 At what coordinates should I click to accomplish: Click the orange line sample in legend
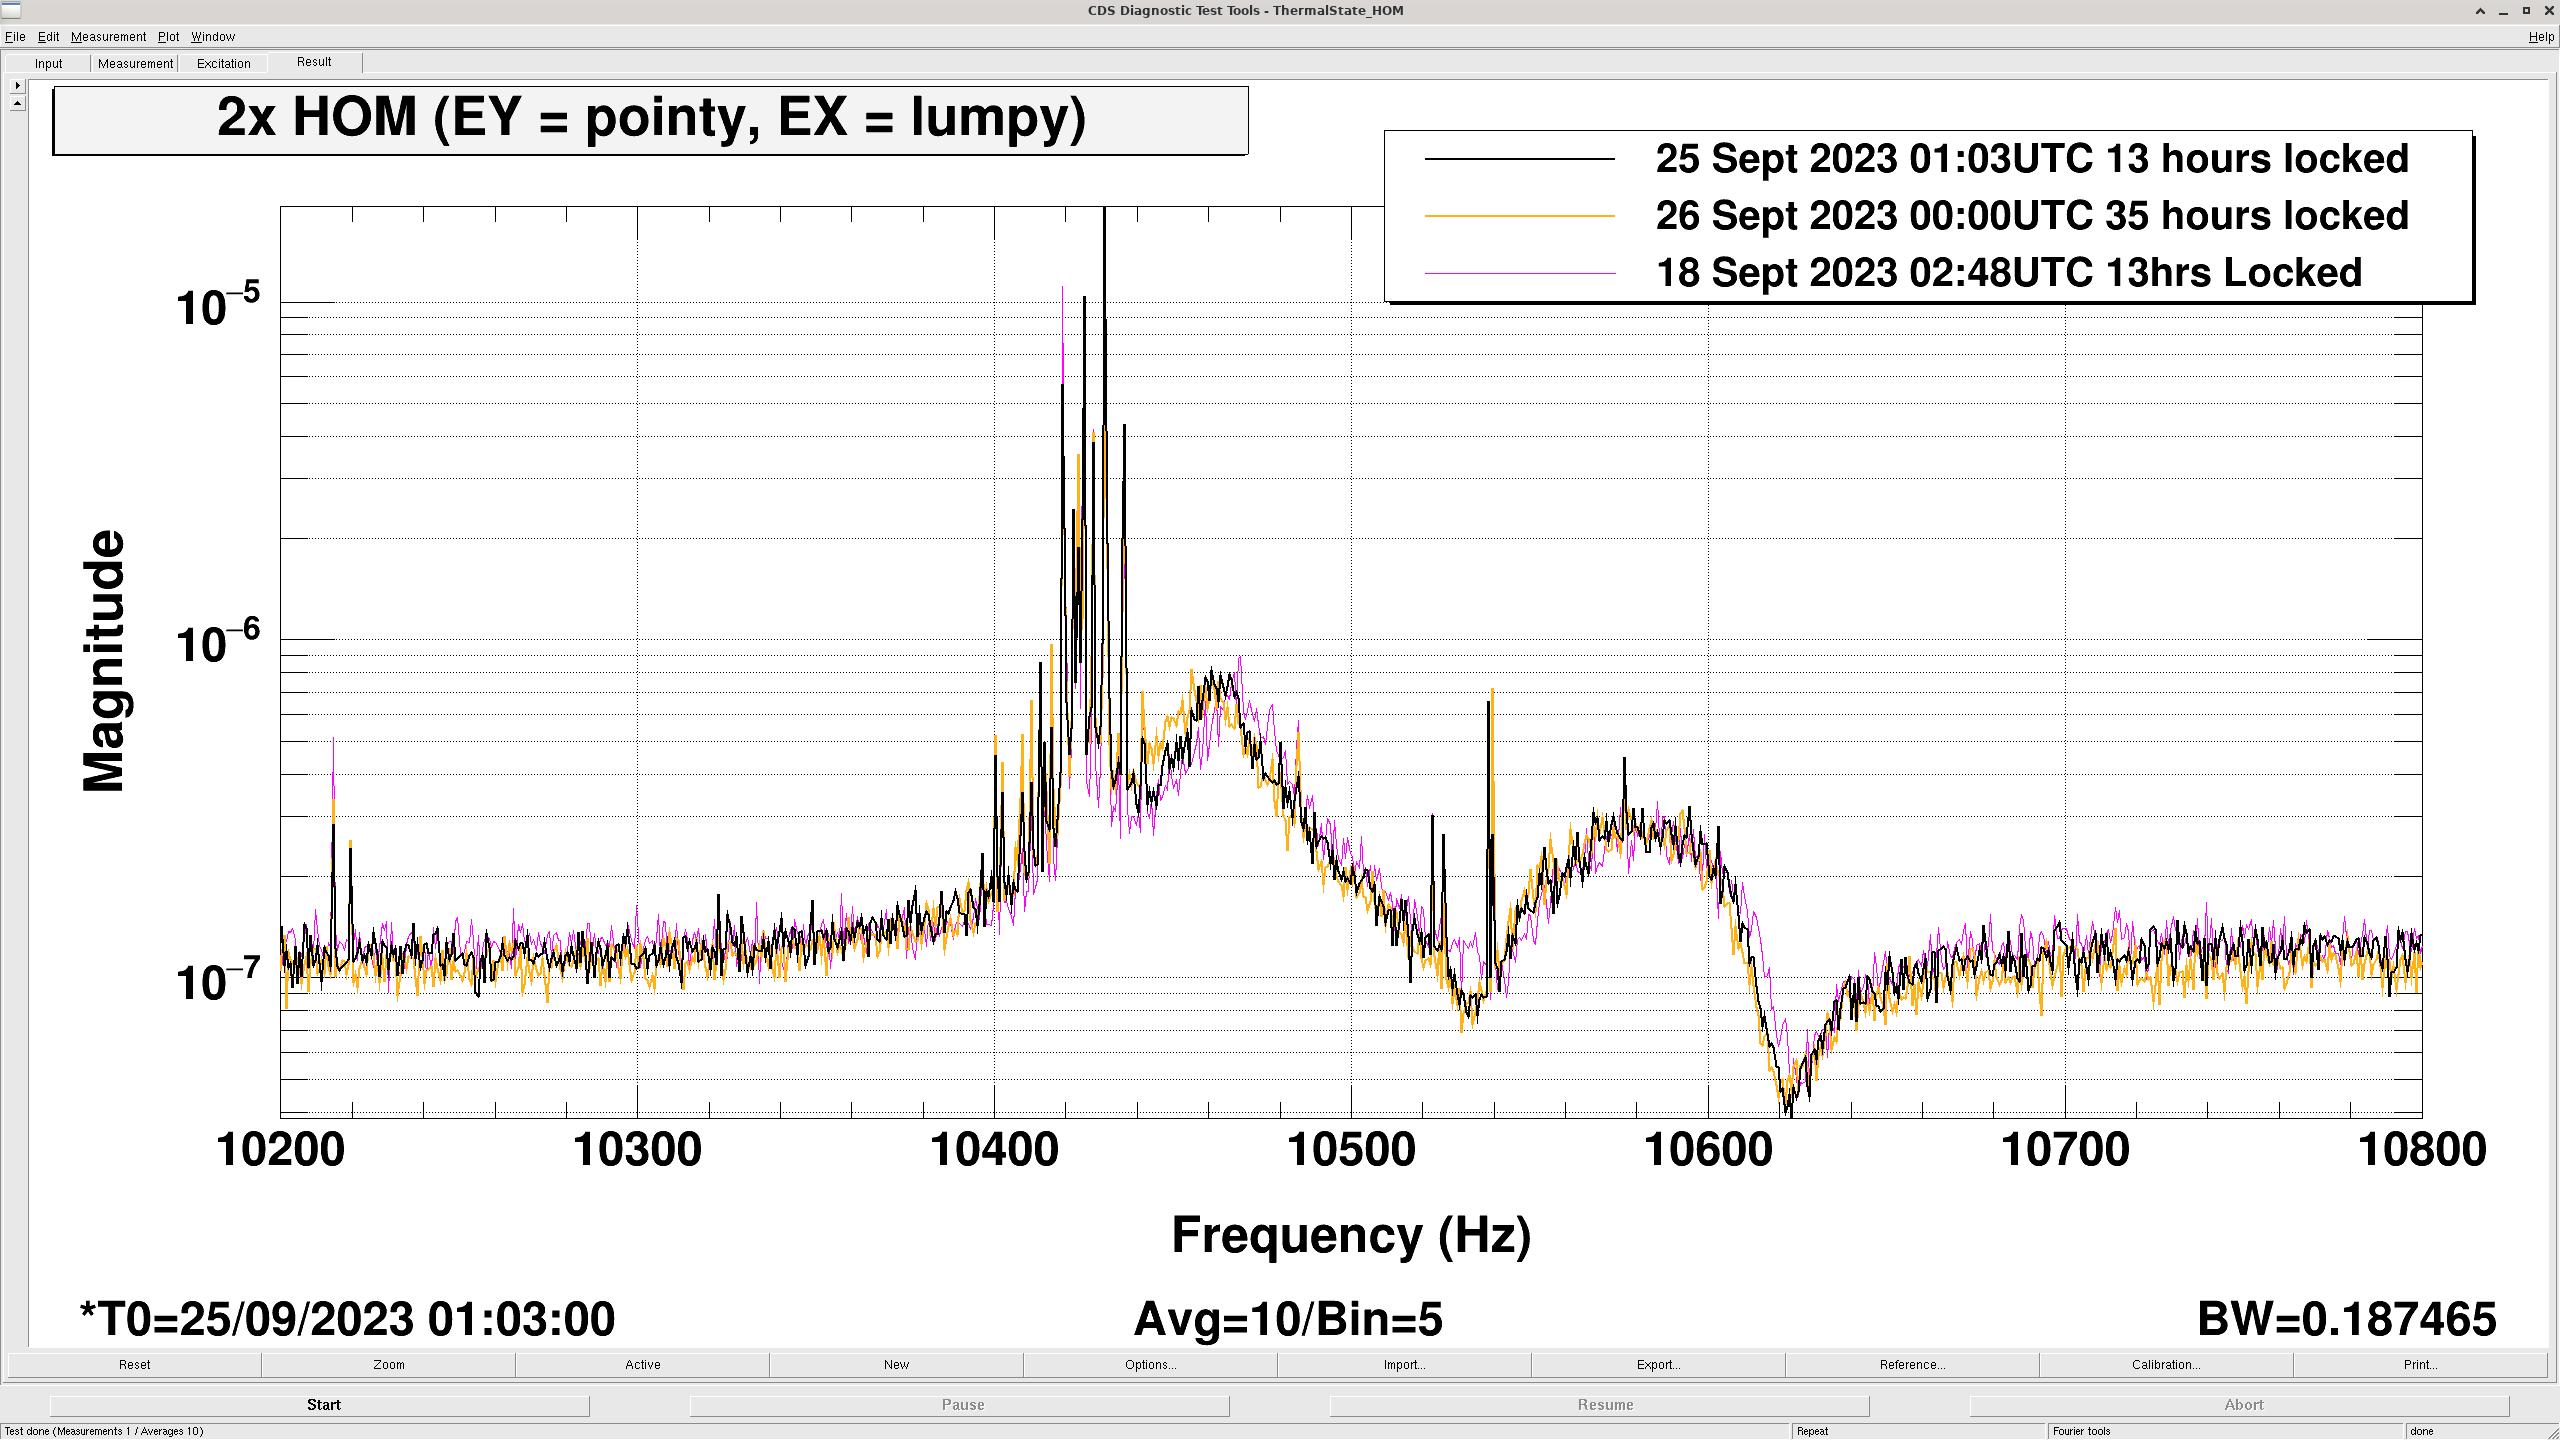pos(1519,216)
